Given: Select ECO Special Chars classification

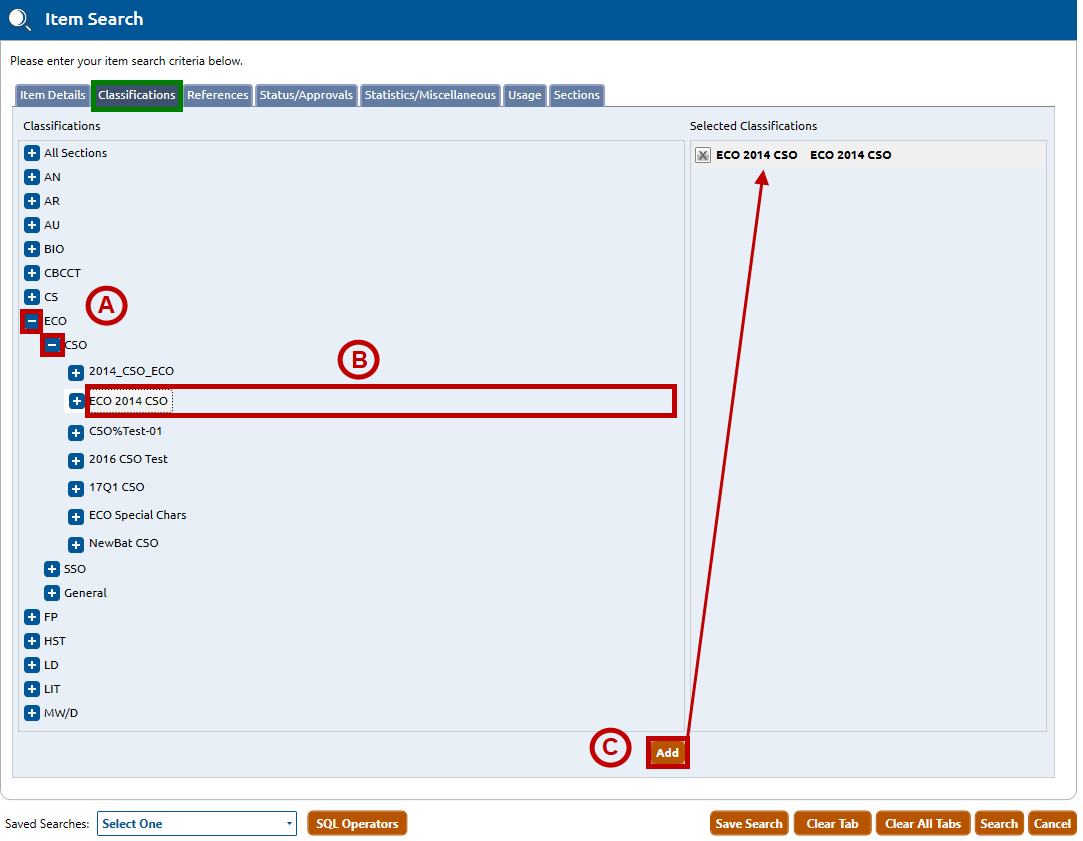Looking at the screenshot, I should click(137, 515).
